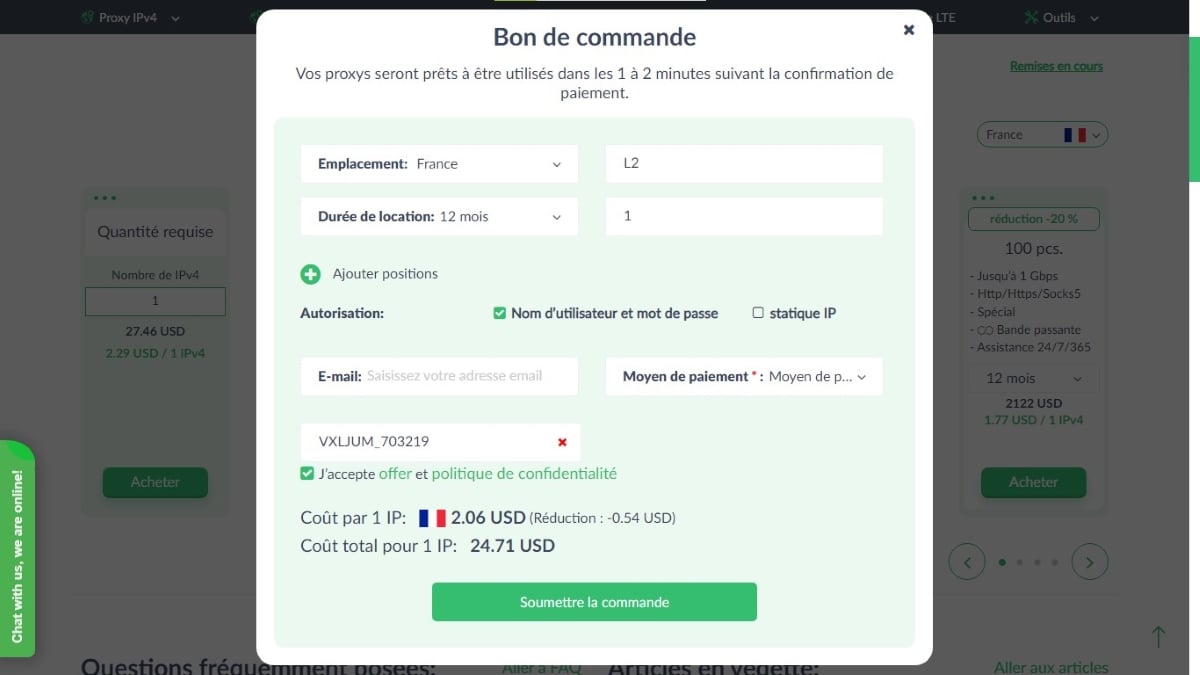Open the politique de confidentialité link

pyautogui.click(x=524, y=474)
